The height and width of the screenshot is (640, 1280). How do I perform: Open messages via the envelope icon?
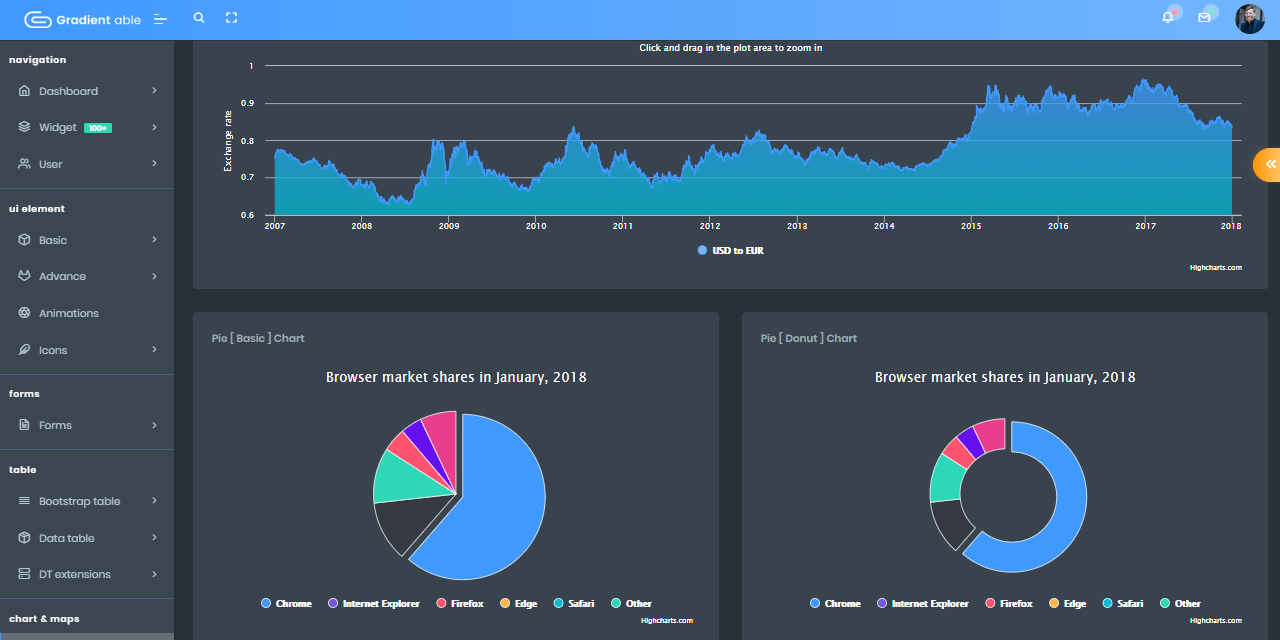pos(1204,17)
